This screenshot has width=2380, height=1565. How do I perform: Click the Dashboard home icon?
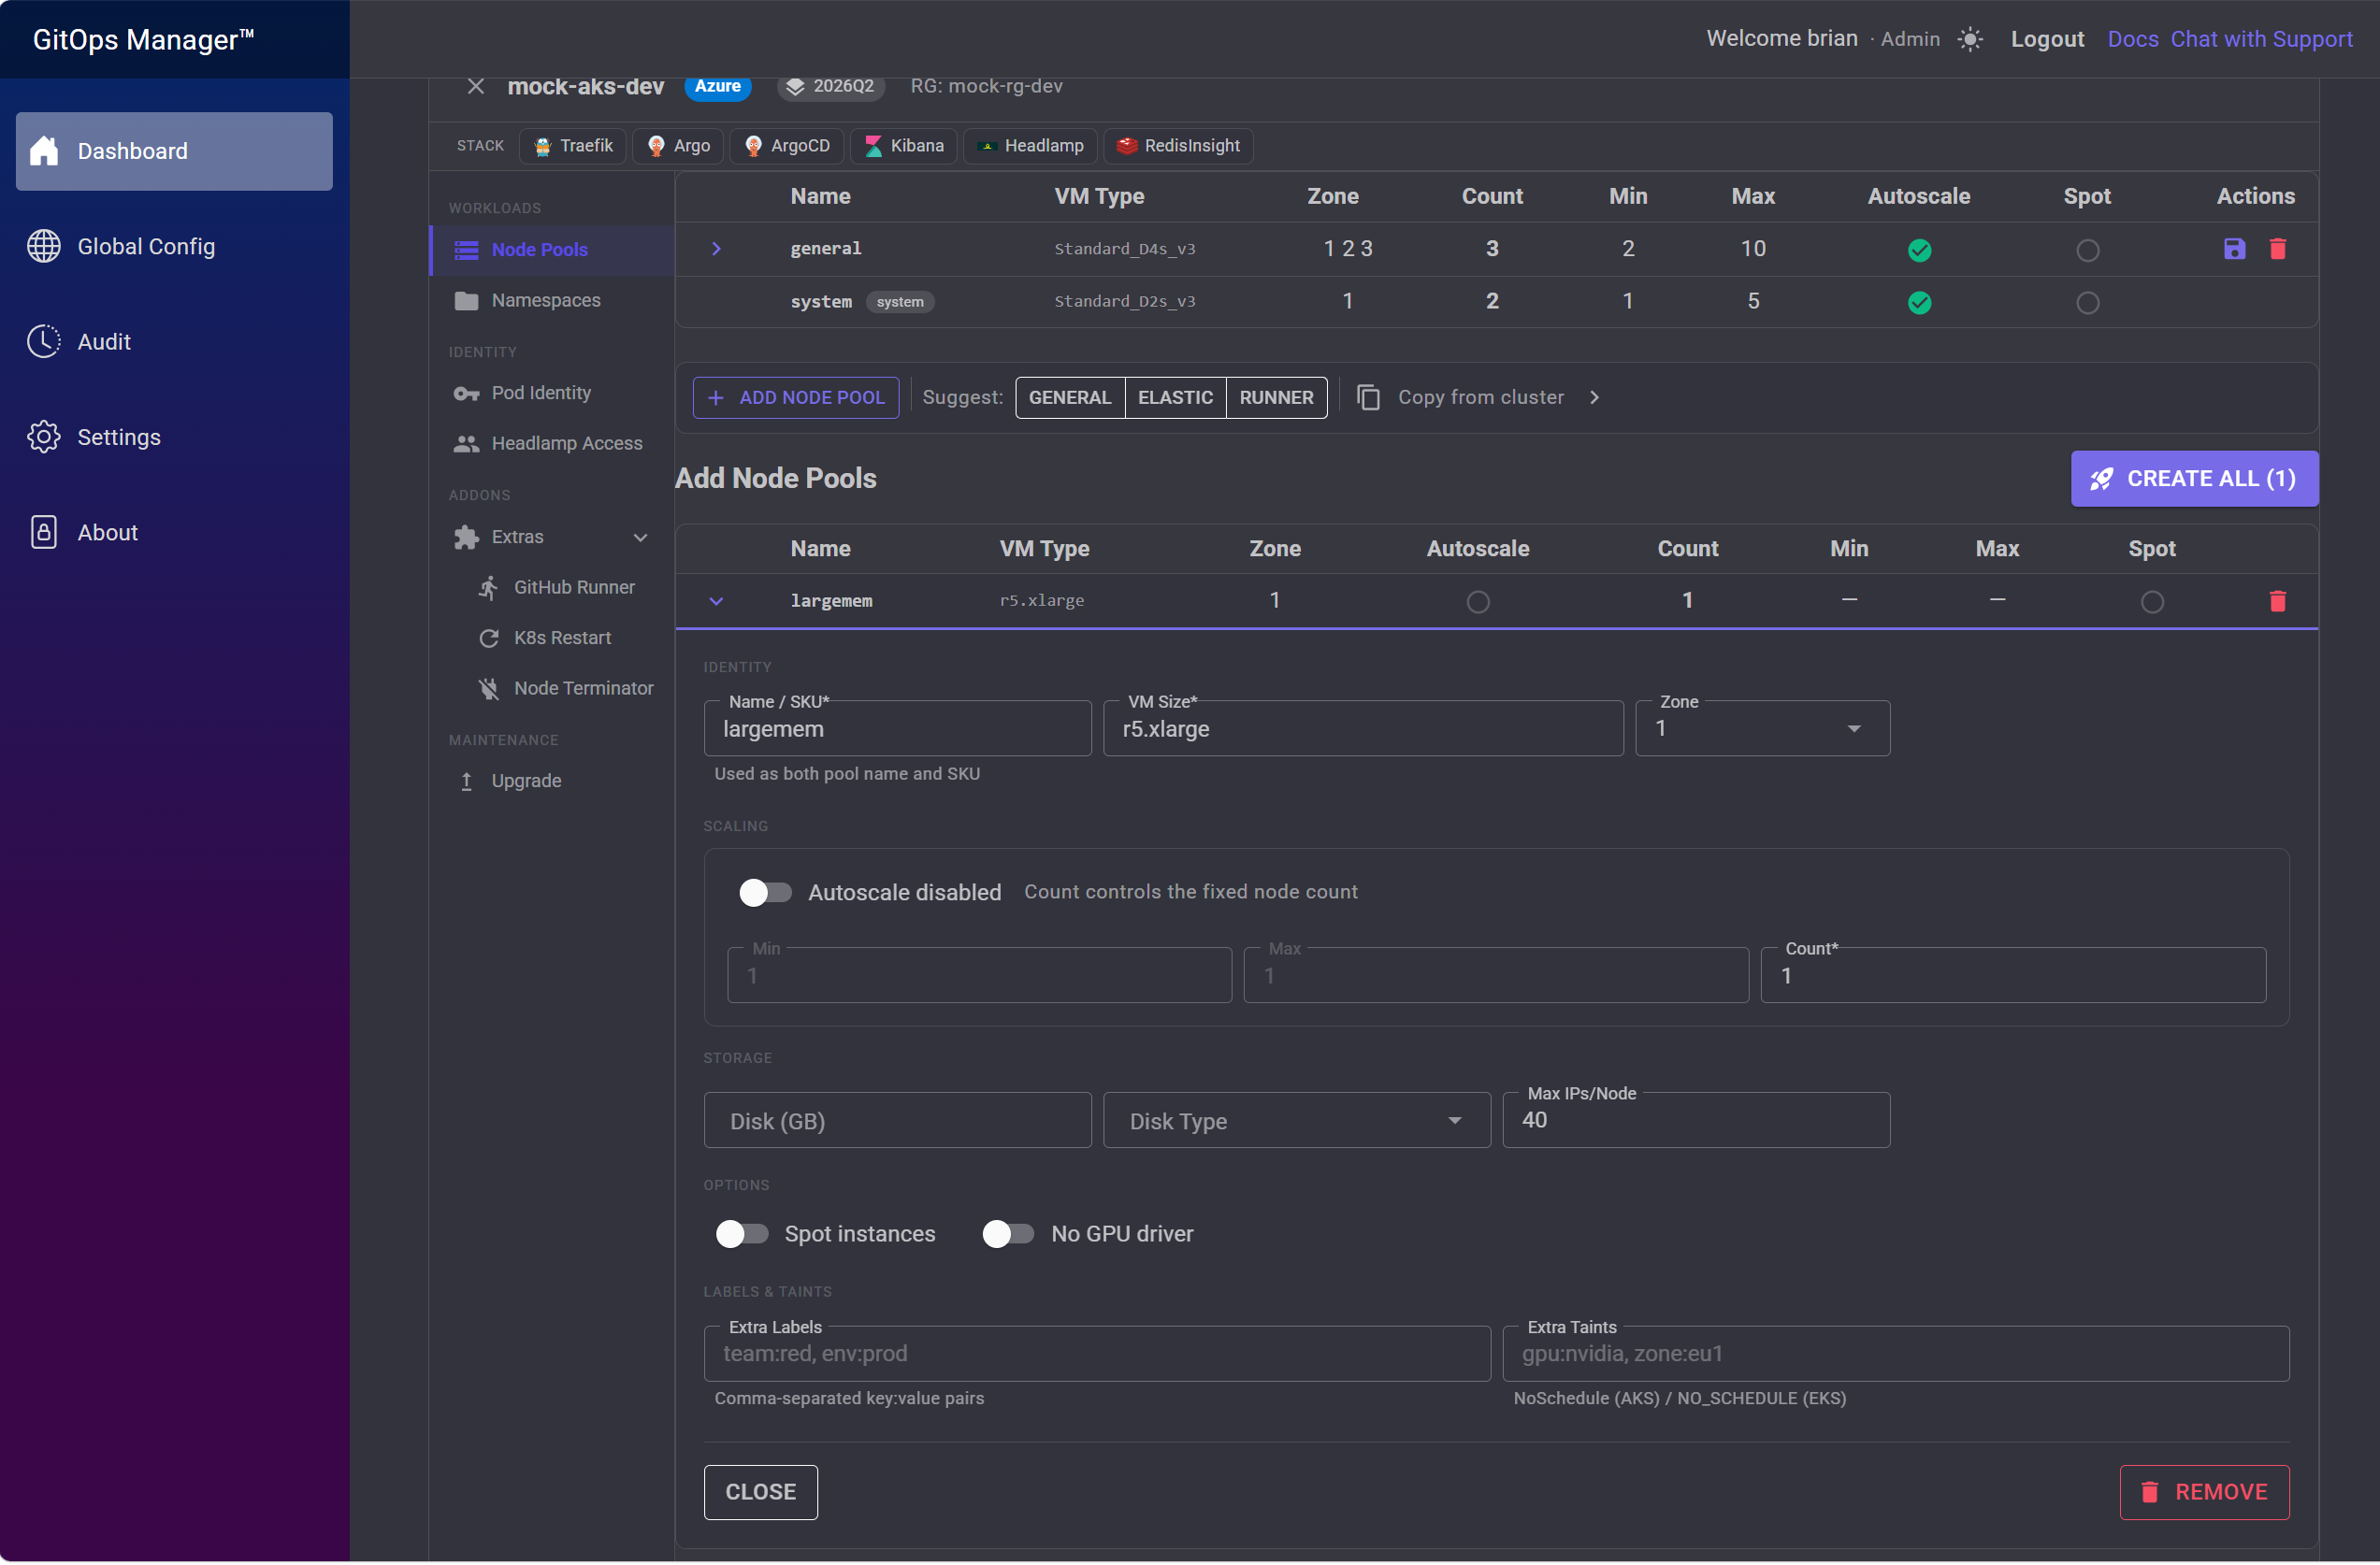coord(44,151)
